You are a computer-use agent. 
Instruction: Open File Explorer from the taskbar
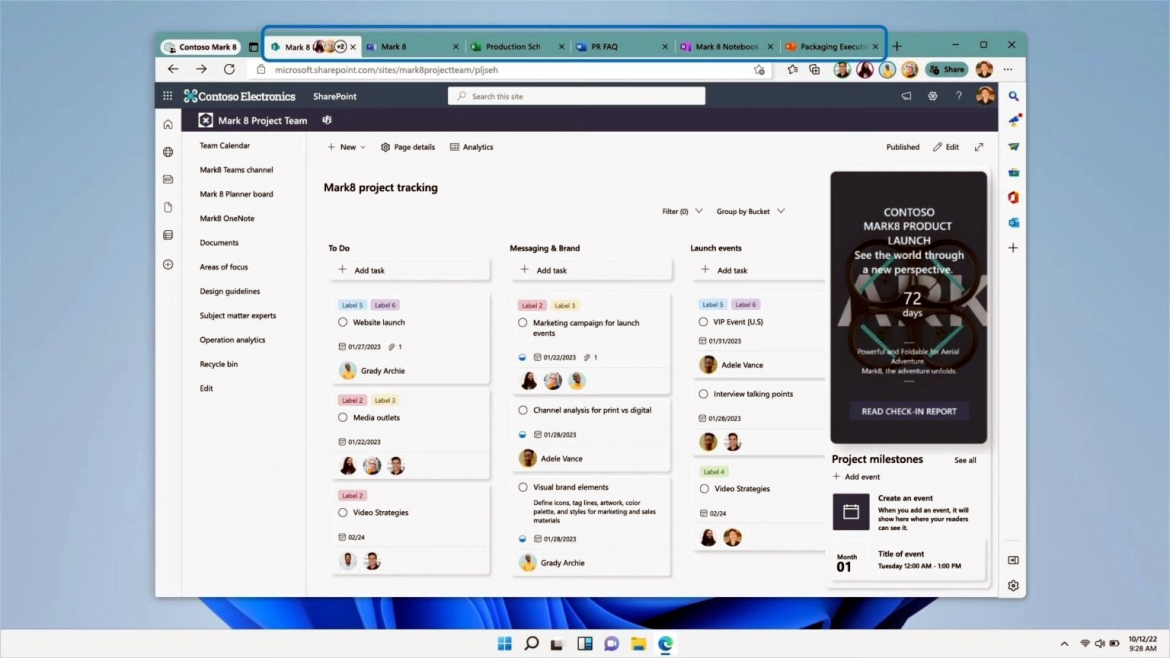tap(638, 644)
